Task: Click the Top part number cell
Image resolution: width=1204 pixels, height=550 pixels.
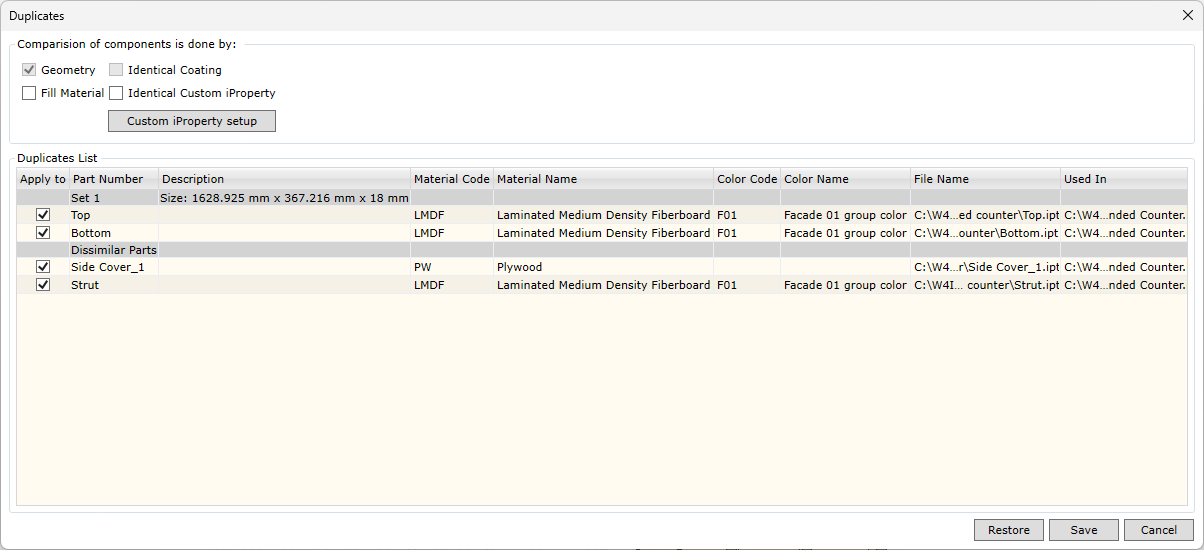Action: 114,215
